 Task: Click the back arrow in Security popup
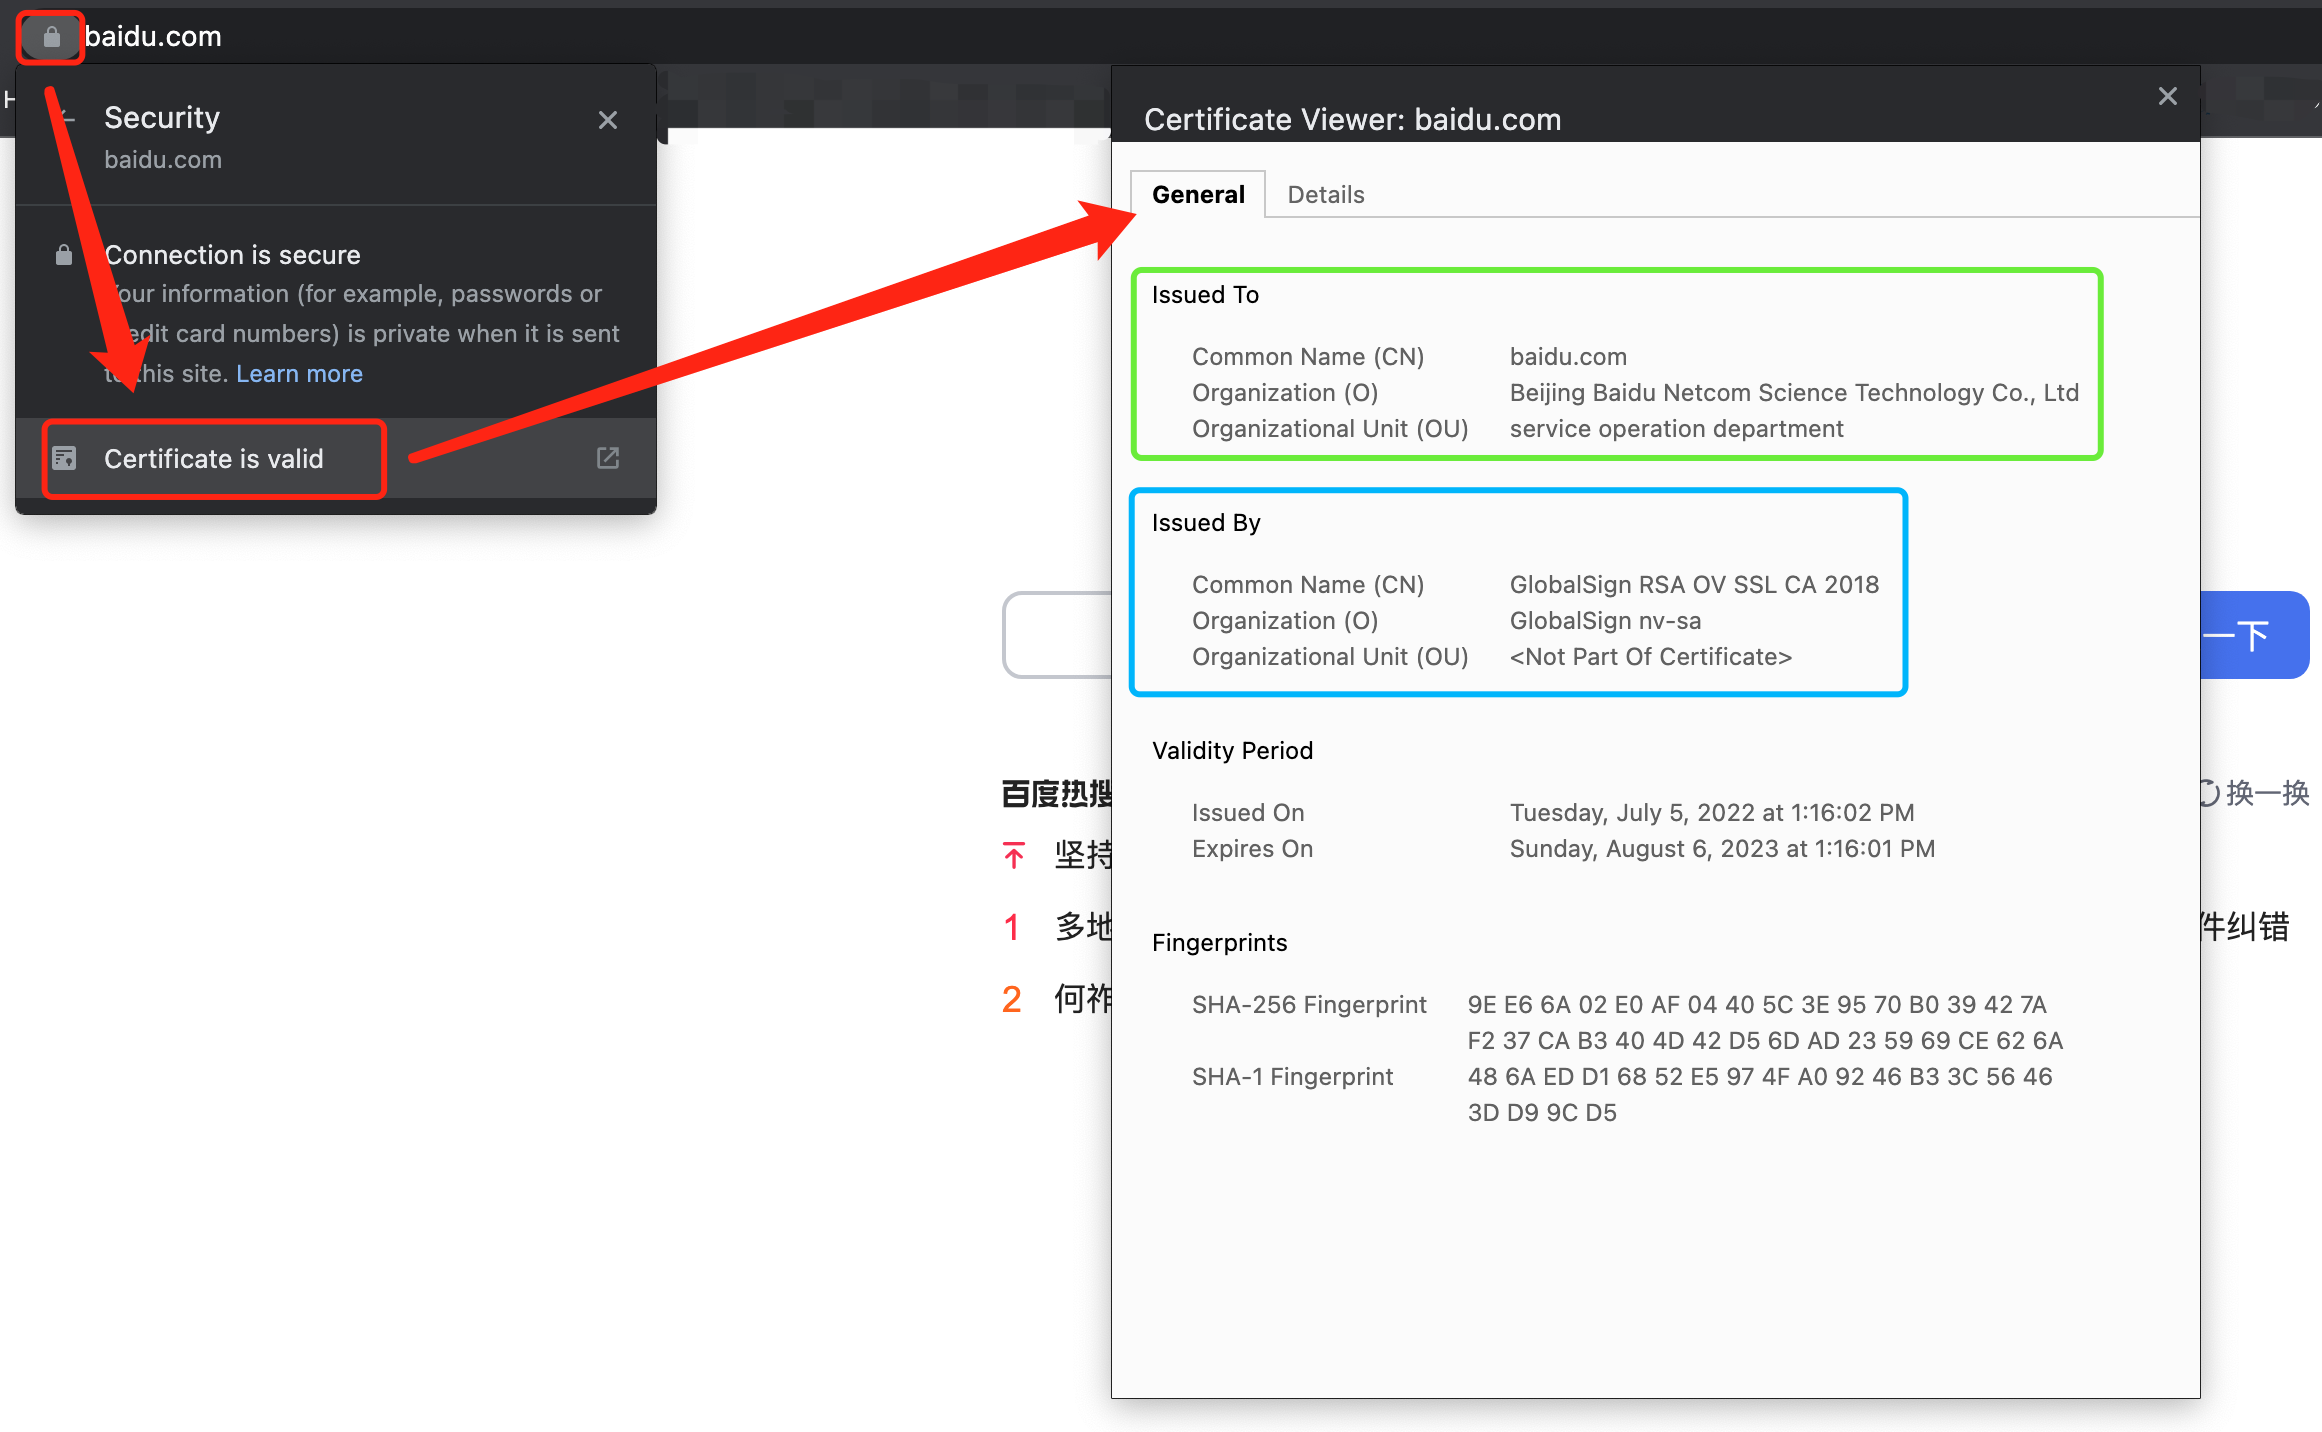(x=66, y=118)
